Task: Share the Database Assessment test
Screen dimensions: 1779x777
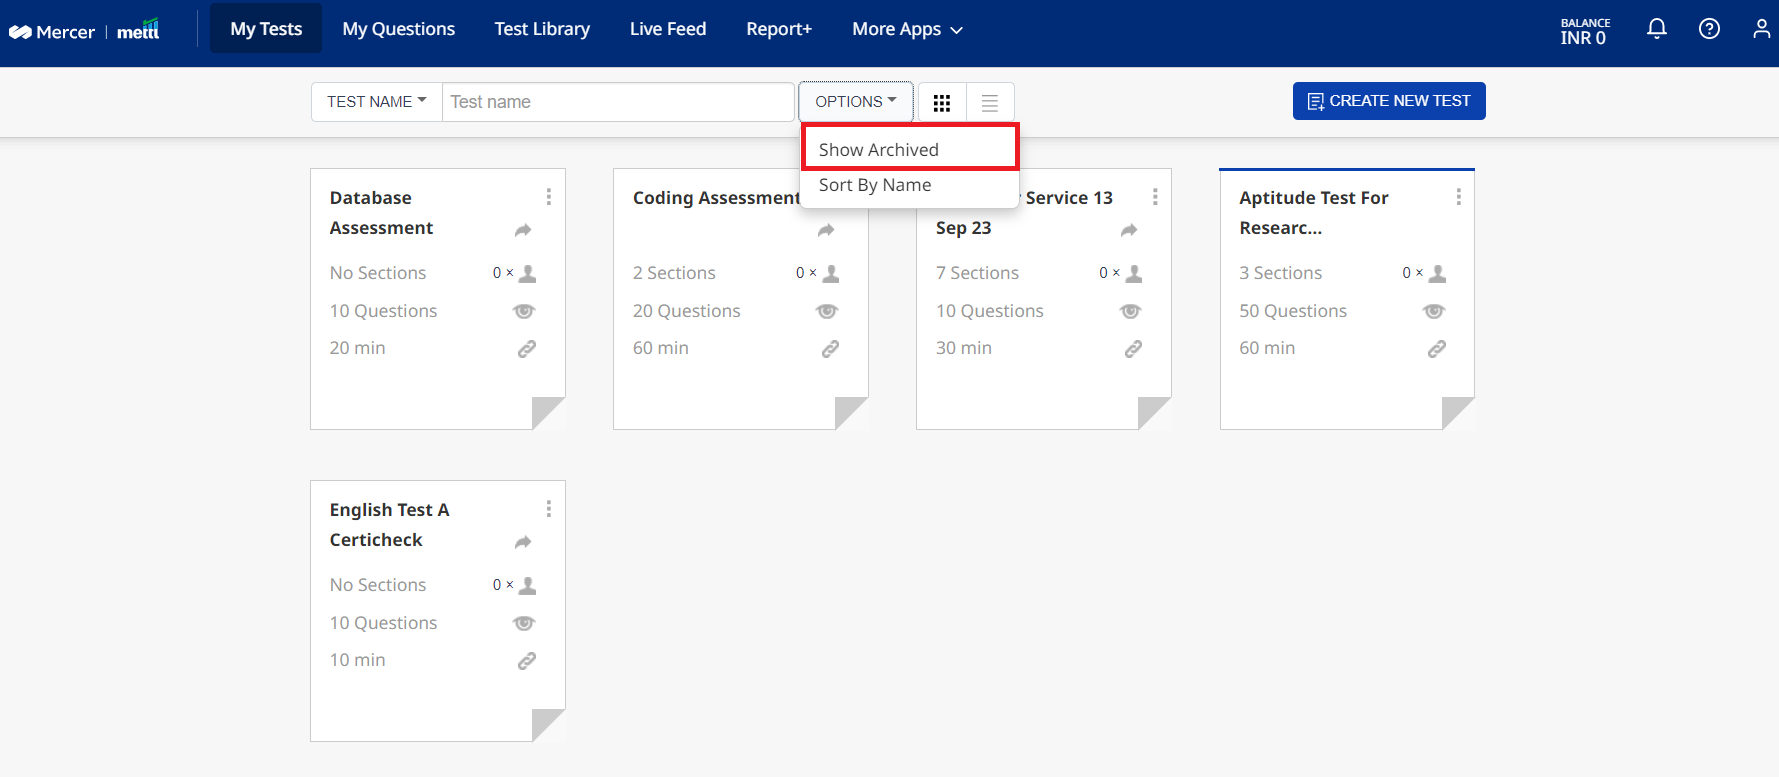Action: pyautogui.click(x=523, y=231)
